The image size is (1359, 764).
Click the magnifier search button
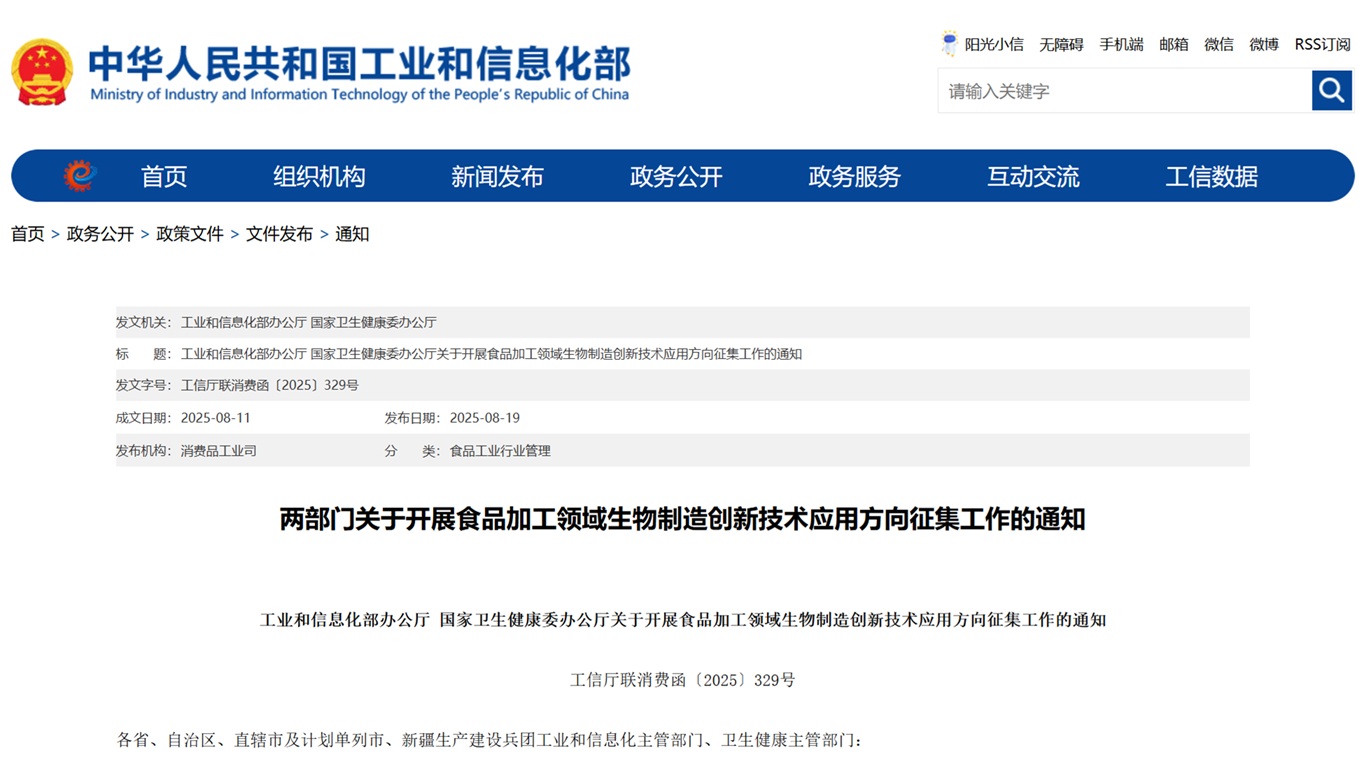(x=1331, y=91)
